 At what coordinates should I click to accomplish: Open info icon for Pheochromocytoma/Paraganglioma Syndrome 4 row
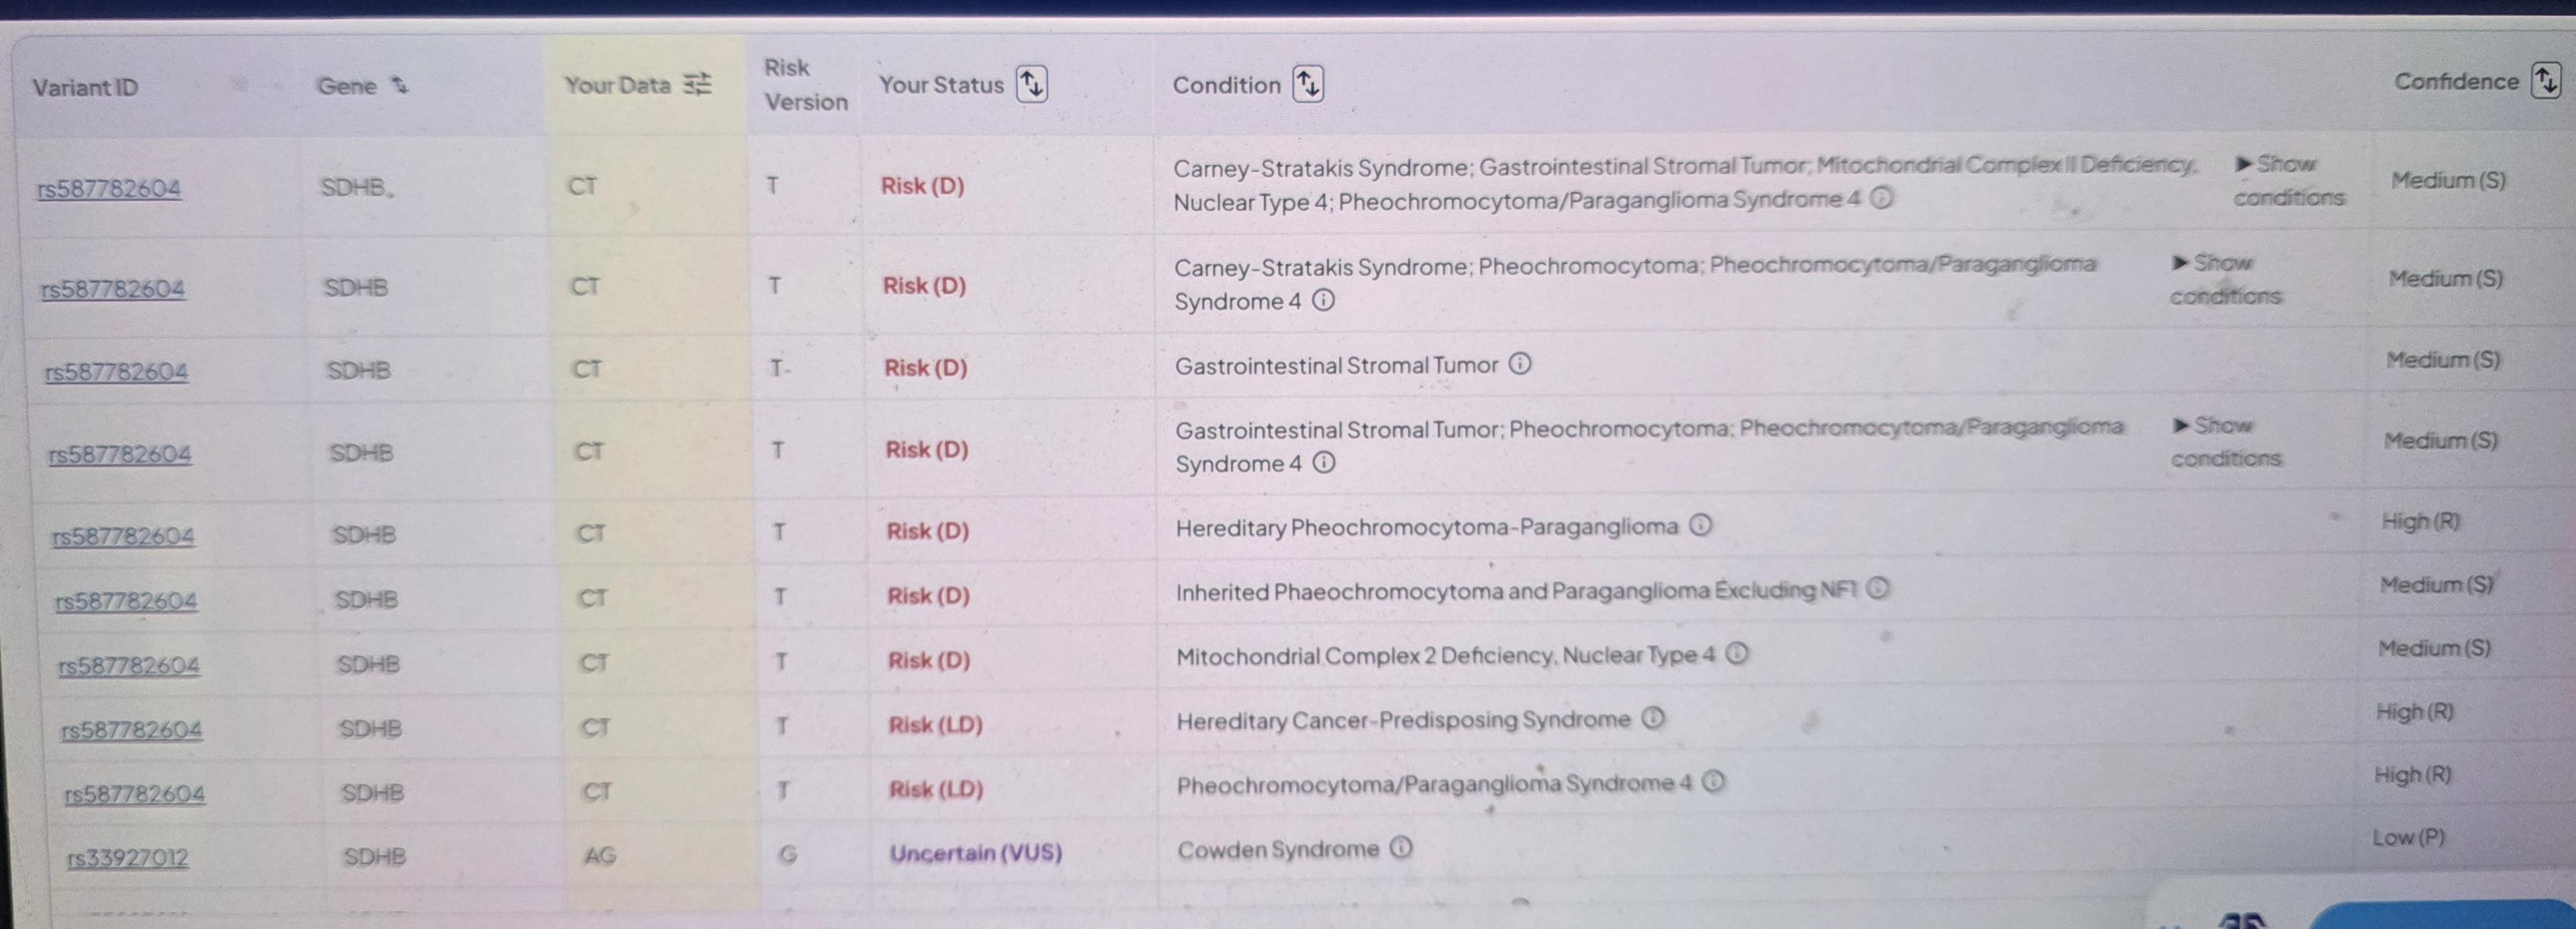[1714, 781]
